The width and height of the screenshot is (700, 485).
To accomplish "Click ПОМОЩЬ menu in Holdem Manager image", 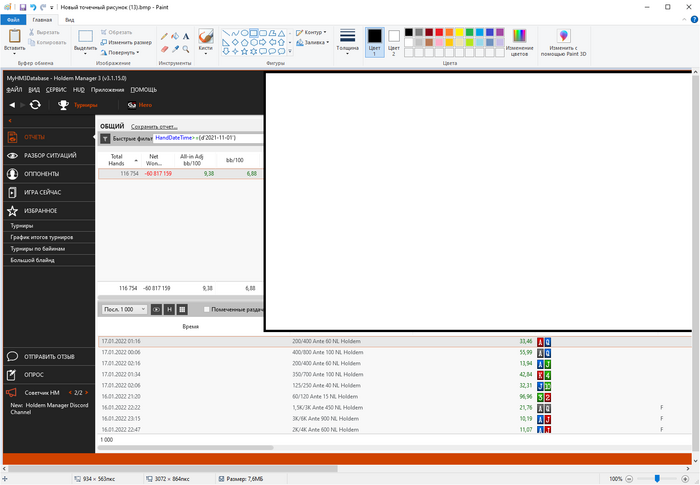I will (143, 90).
